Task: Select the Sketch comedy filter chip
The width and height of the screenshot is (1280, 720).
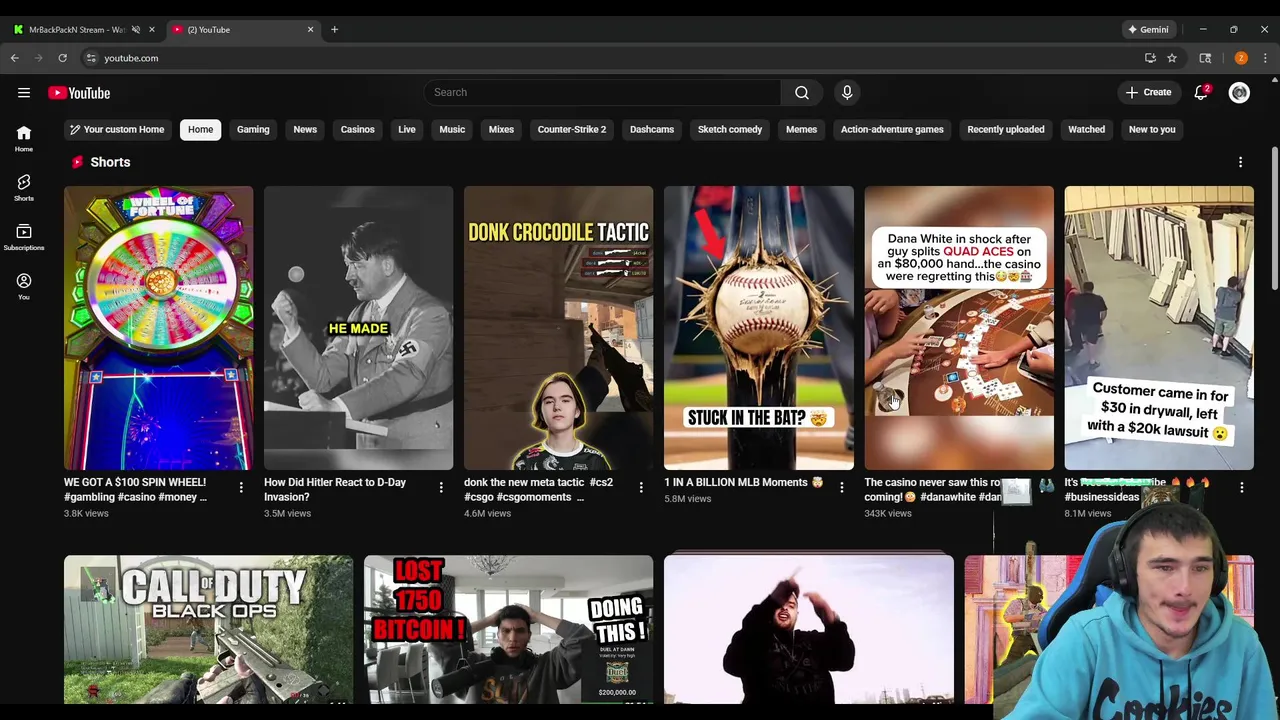Action: tap(730, 129)
